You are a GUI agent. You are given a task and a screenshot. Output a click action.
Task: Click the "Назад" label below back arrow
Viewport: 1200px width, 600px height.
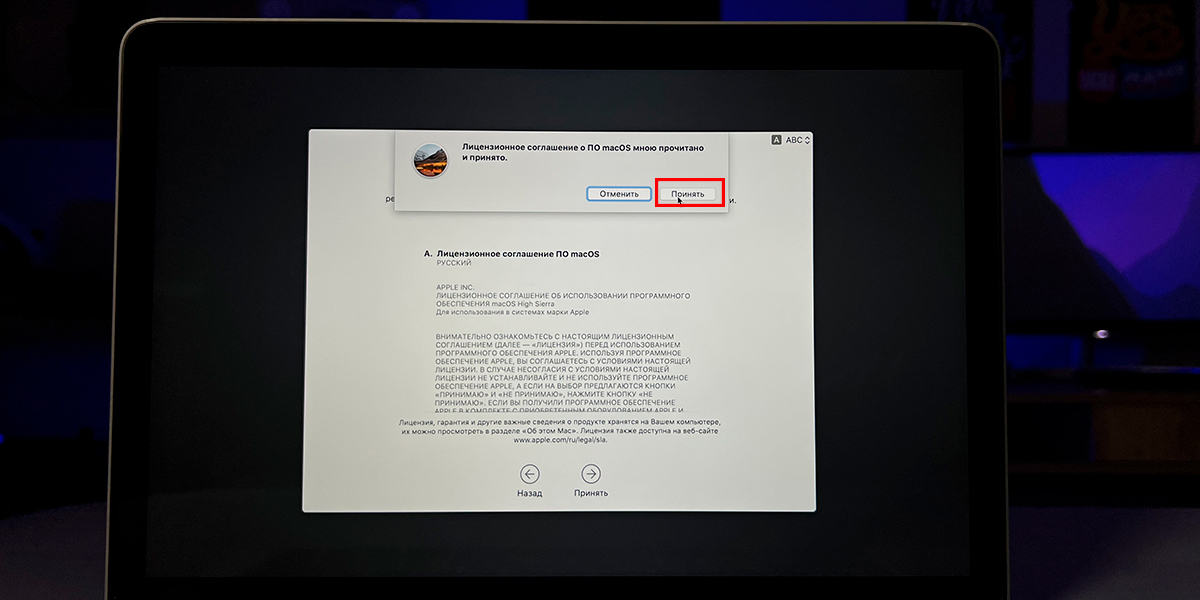530,494
